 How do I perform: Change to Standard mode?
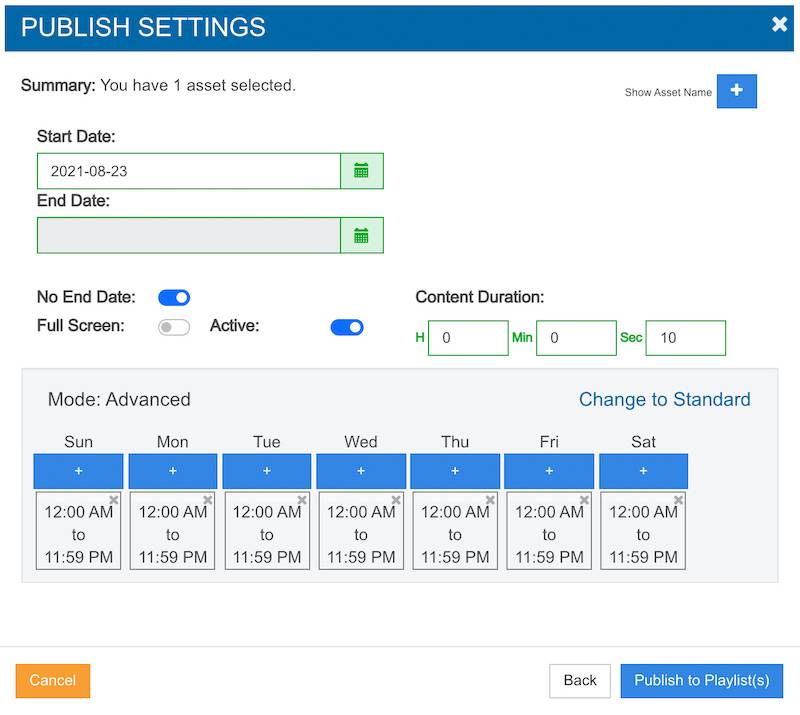tap(664, 399)
